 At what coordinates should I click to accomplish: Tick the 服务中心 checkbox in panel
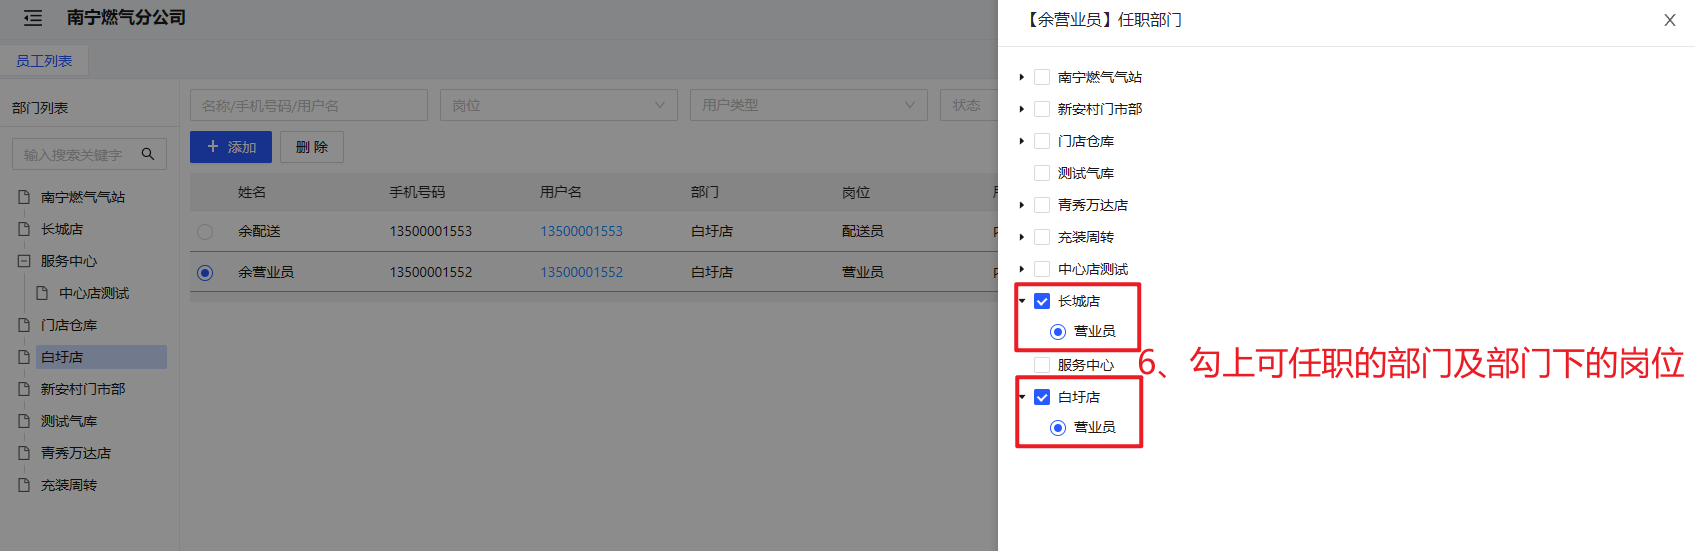[x=1042, y=365]
